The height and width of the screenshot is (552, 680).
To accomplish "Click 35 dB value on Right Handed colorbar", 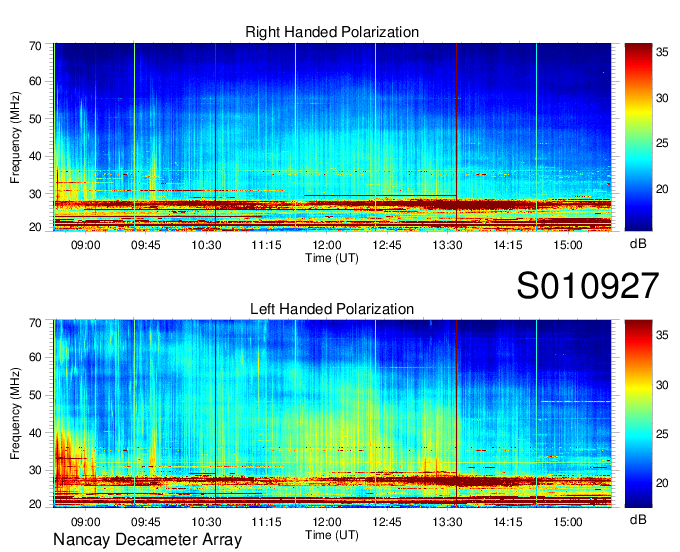I will [x=662, y=52].
